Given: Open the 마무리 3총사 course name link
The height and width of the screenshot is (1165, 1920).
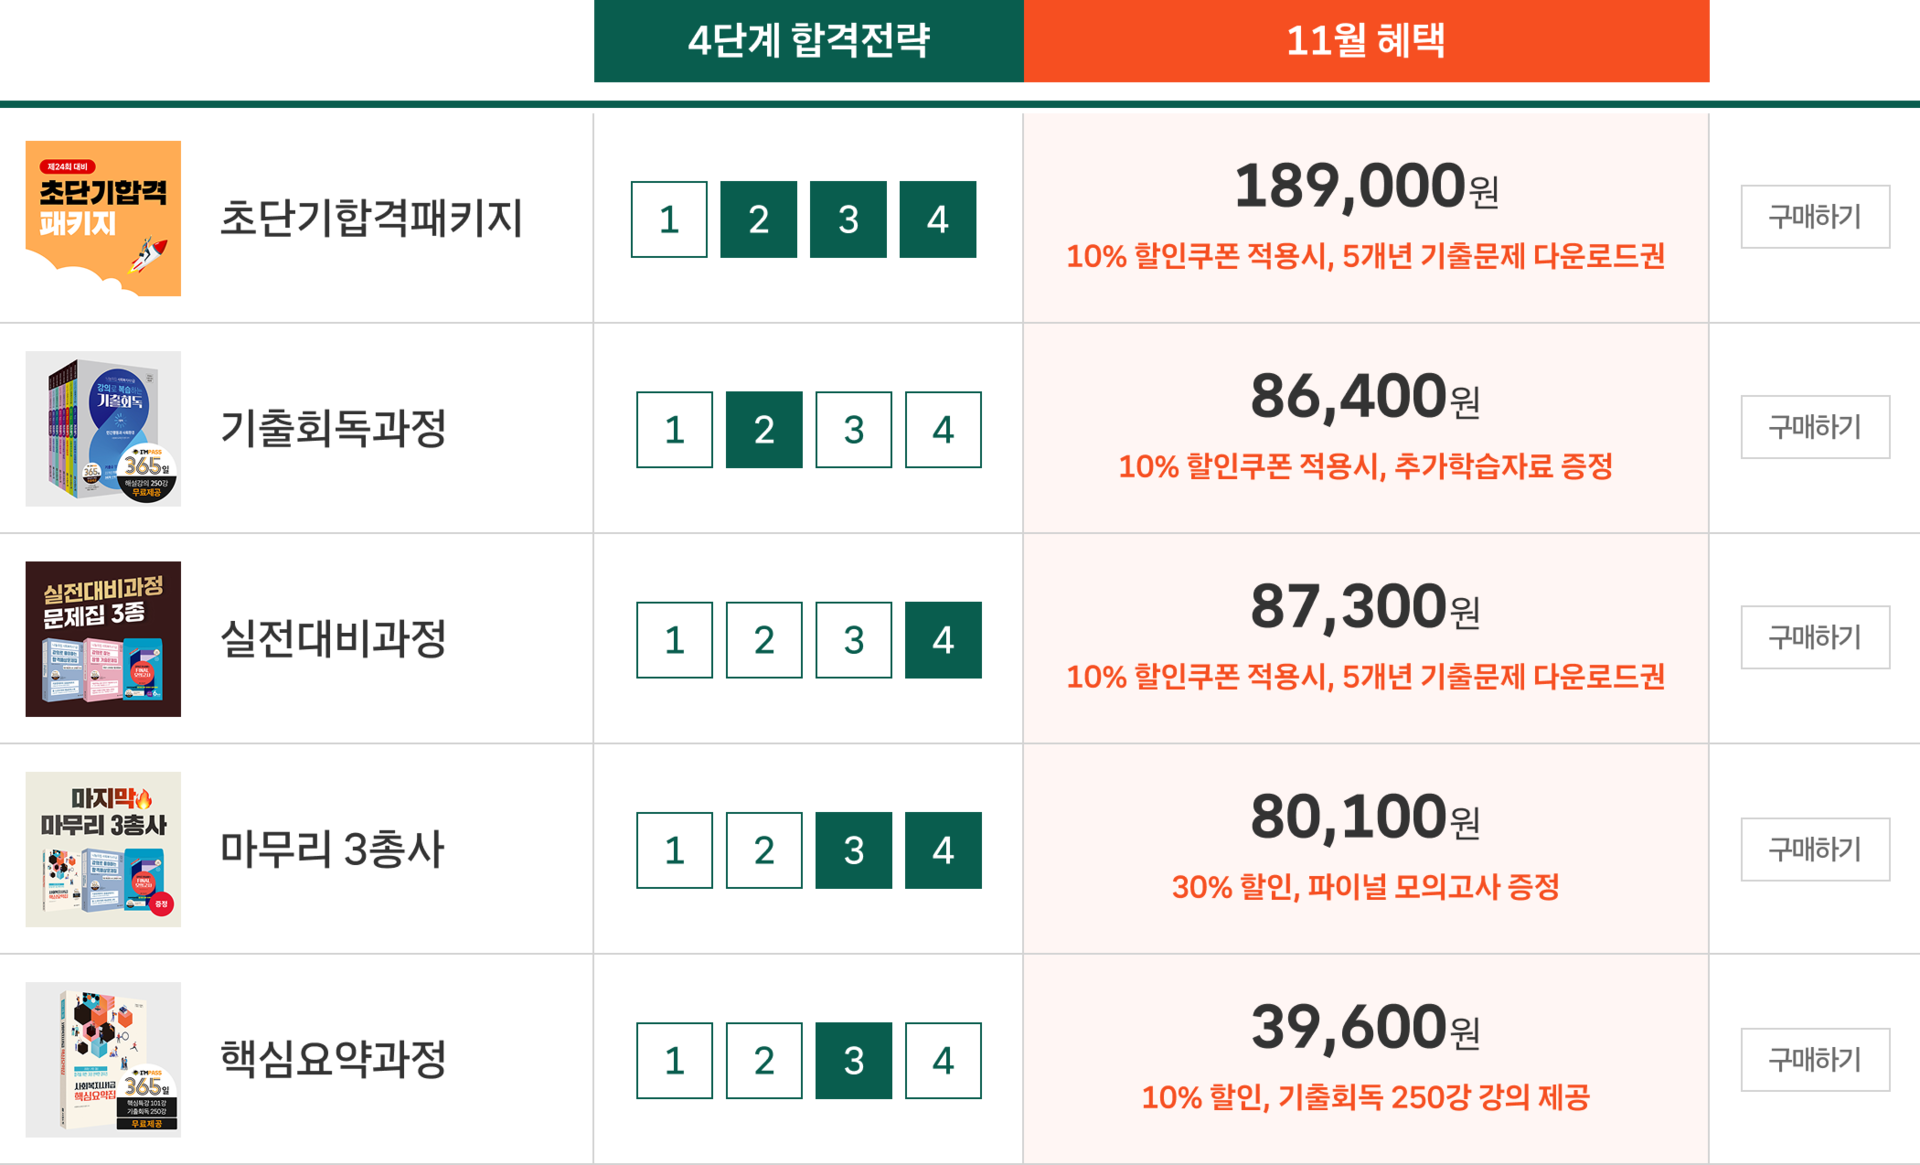Looking at the screenshot, I should coord(332,849).
